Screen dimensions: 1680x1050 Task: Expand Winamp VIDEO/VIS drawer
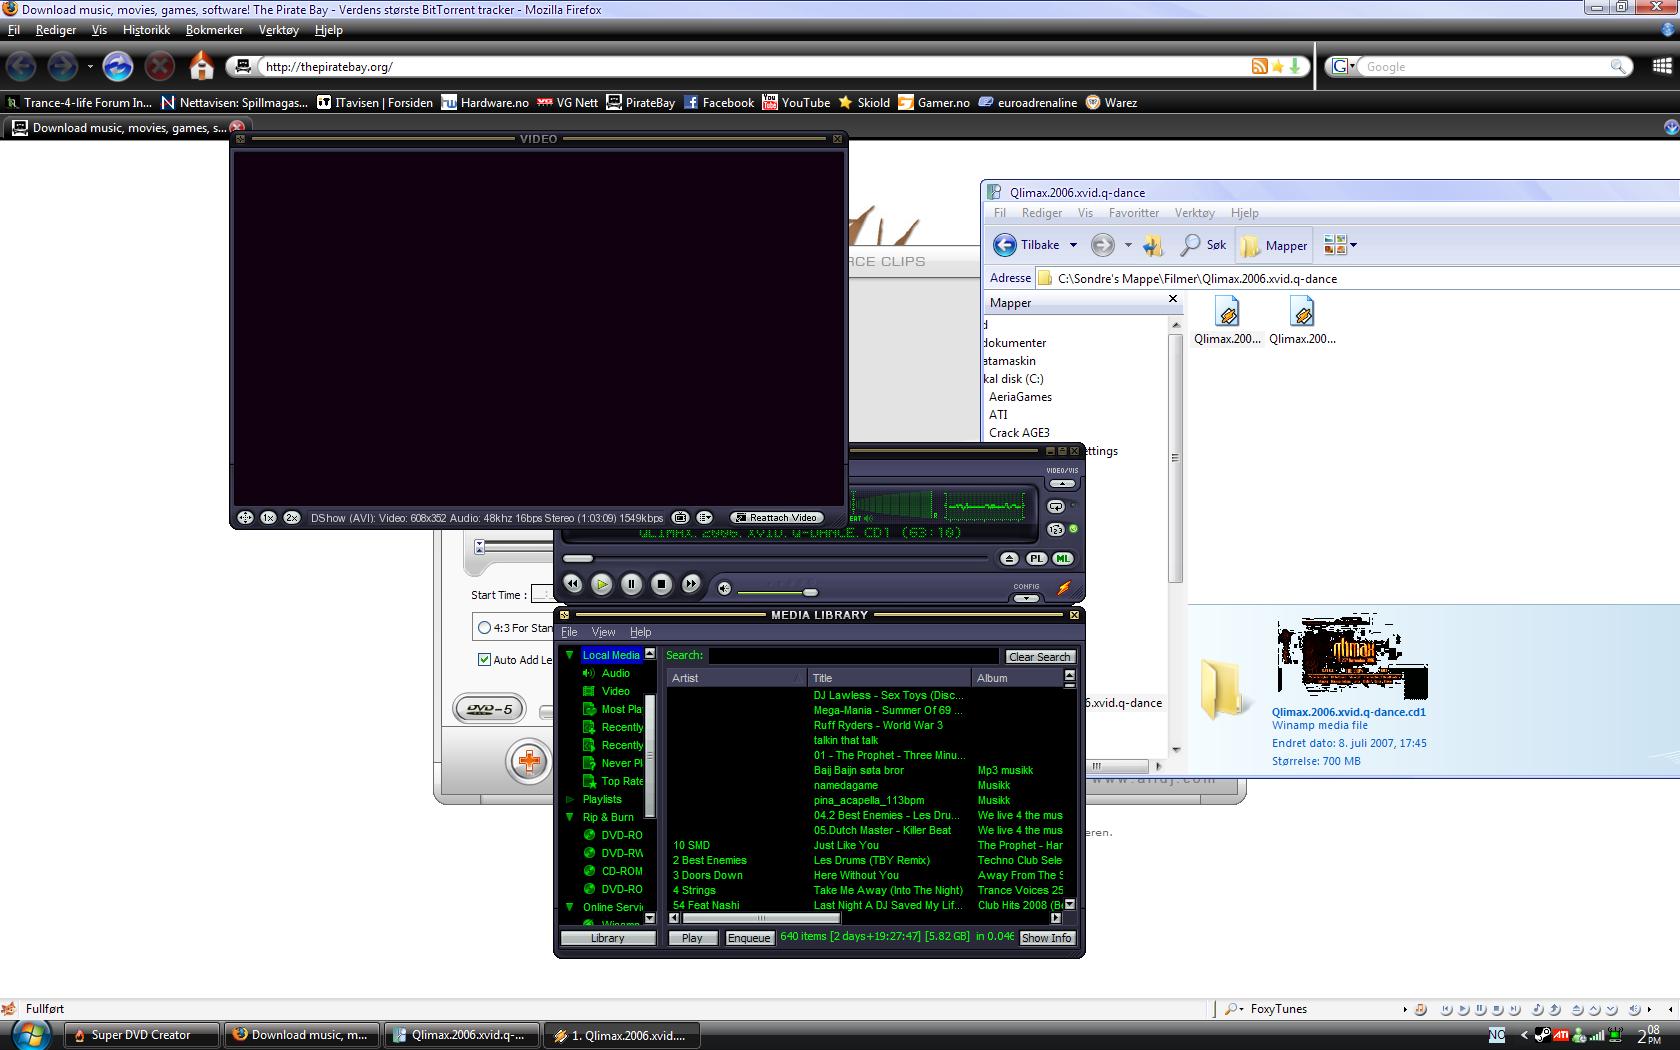1062,483
